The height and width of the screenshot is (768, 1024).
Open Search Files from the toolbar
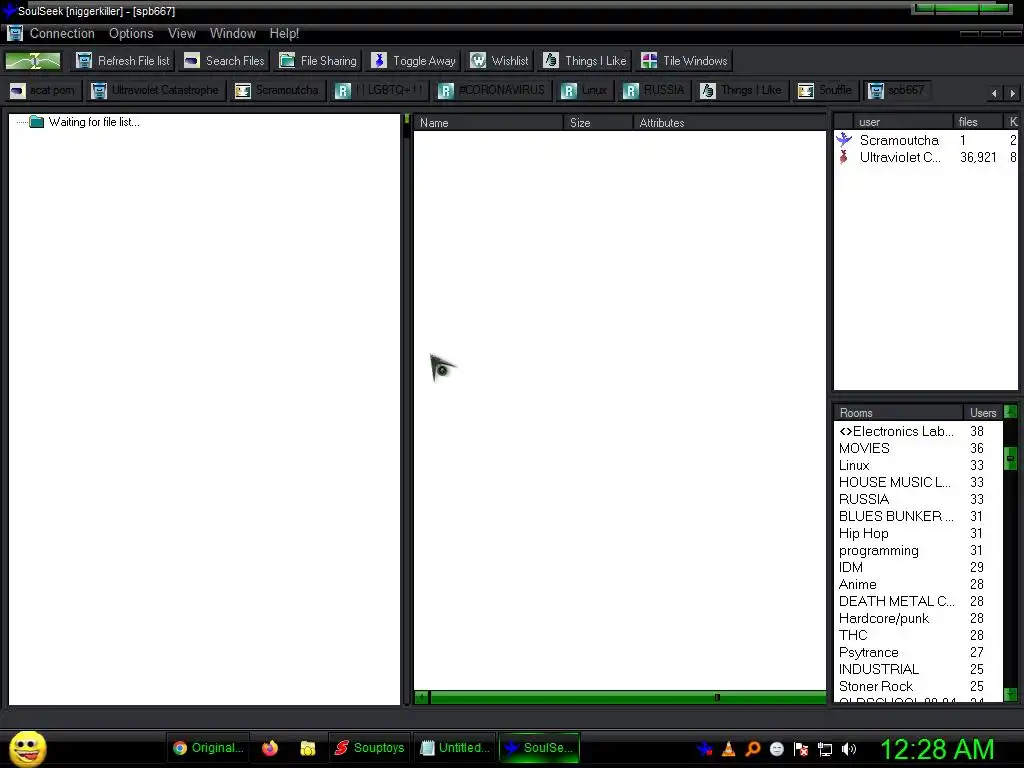pos(225,61)
